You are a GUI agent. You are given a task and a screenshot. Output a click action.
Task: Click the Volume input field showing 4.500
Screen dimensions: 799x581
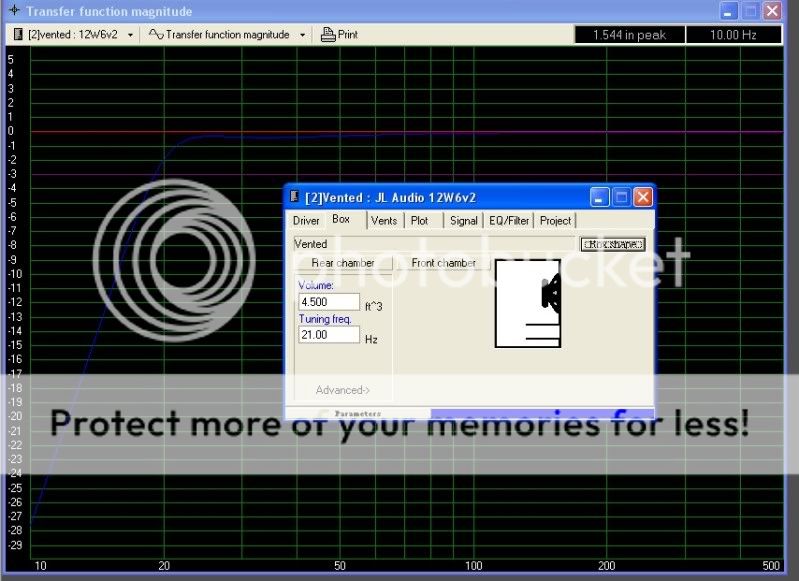coord(329,302)
